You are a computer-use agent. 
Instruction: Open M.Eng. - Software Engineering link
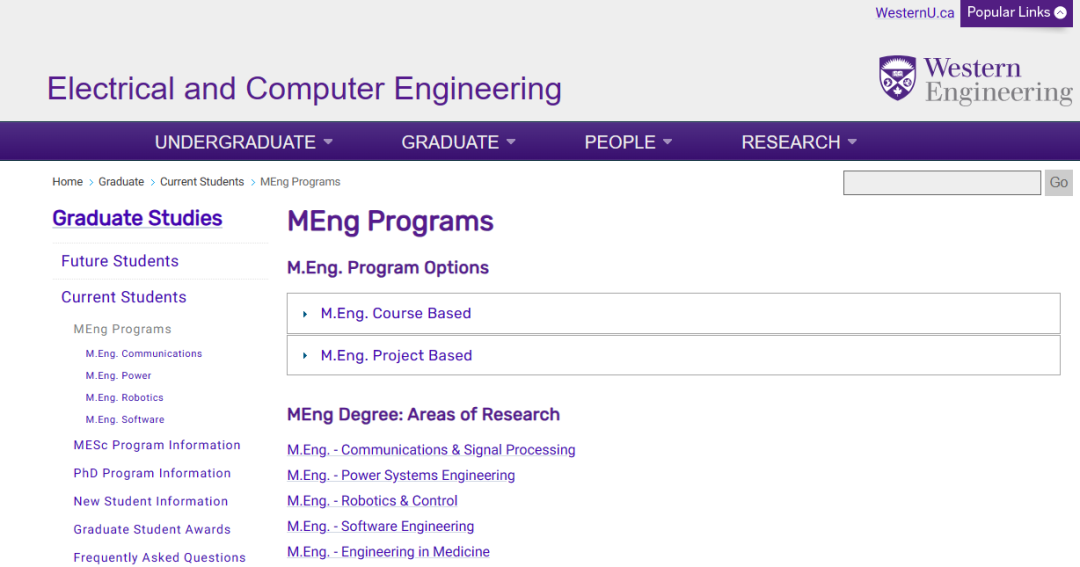[x=380, y=526]
